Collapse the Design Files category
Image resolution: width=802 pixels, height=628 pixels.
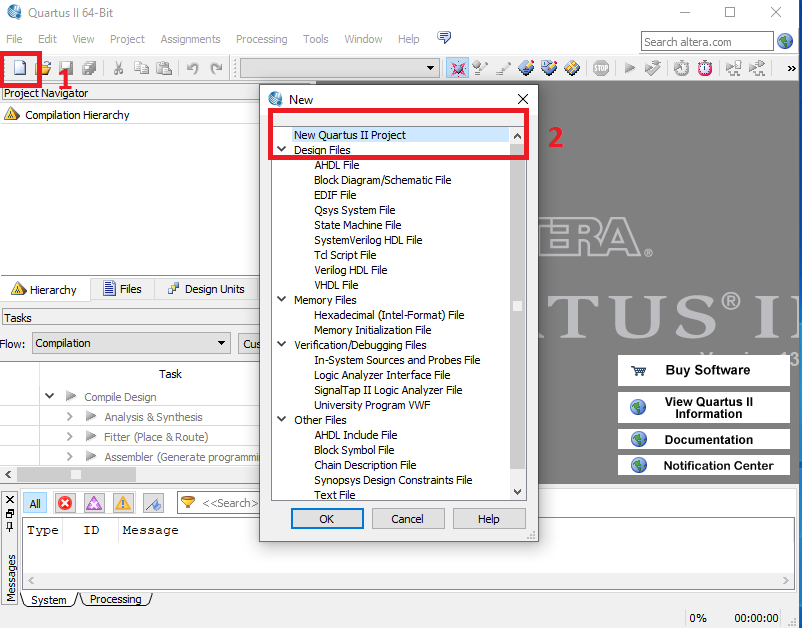click(x=281, y=149)
